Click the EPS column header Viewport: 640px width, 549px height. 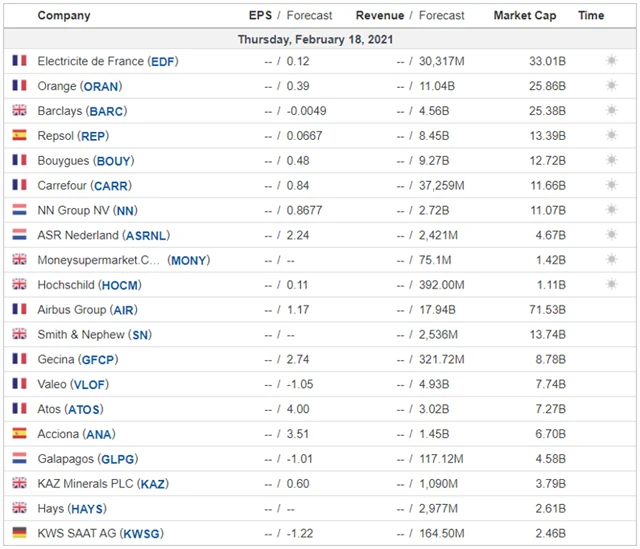(x=260, y=15)
